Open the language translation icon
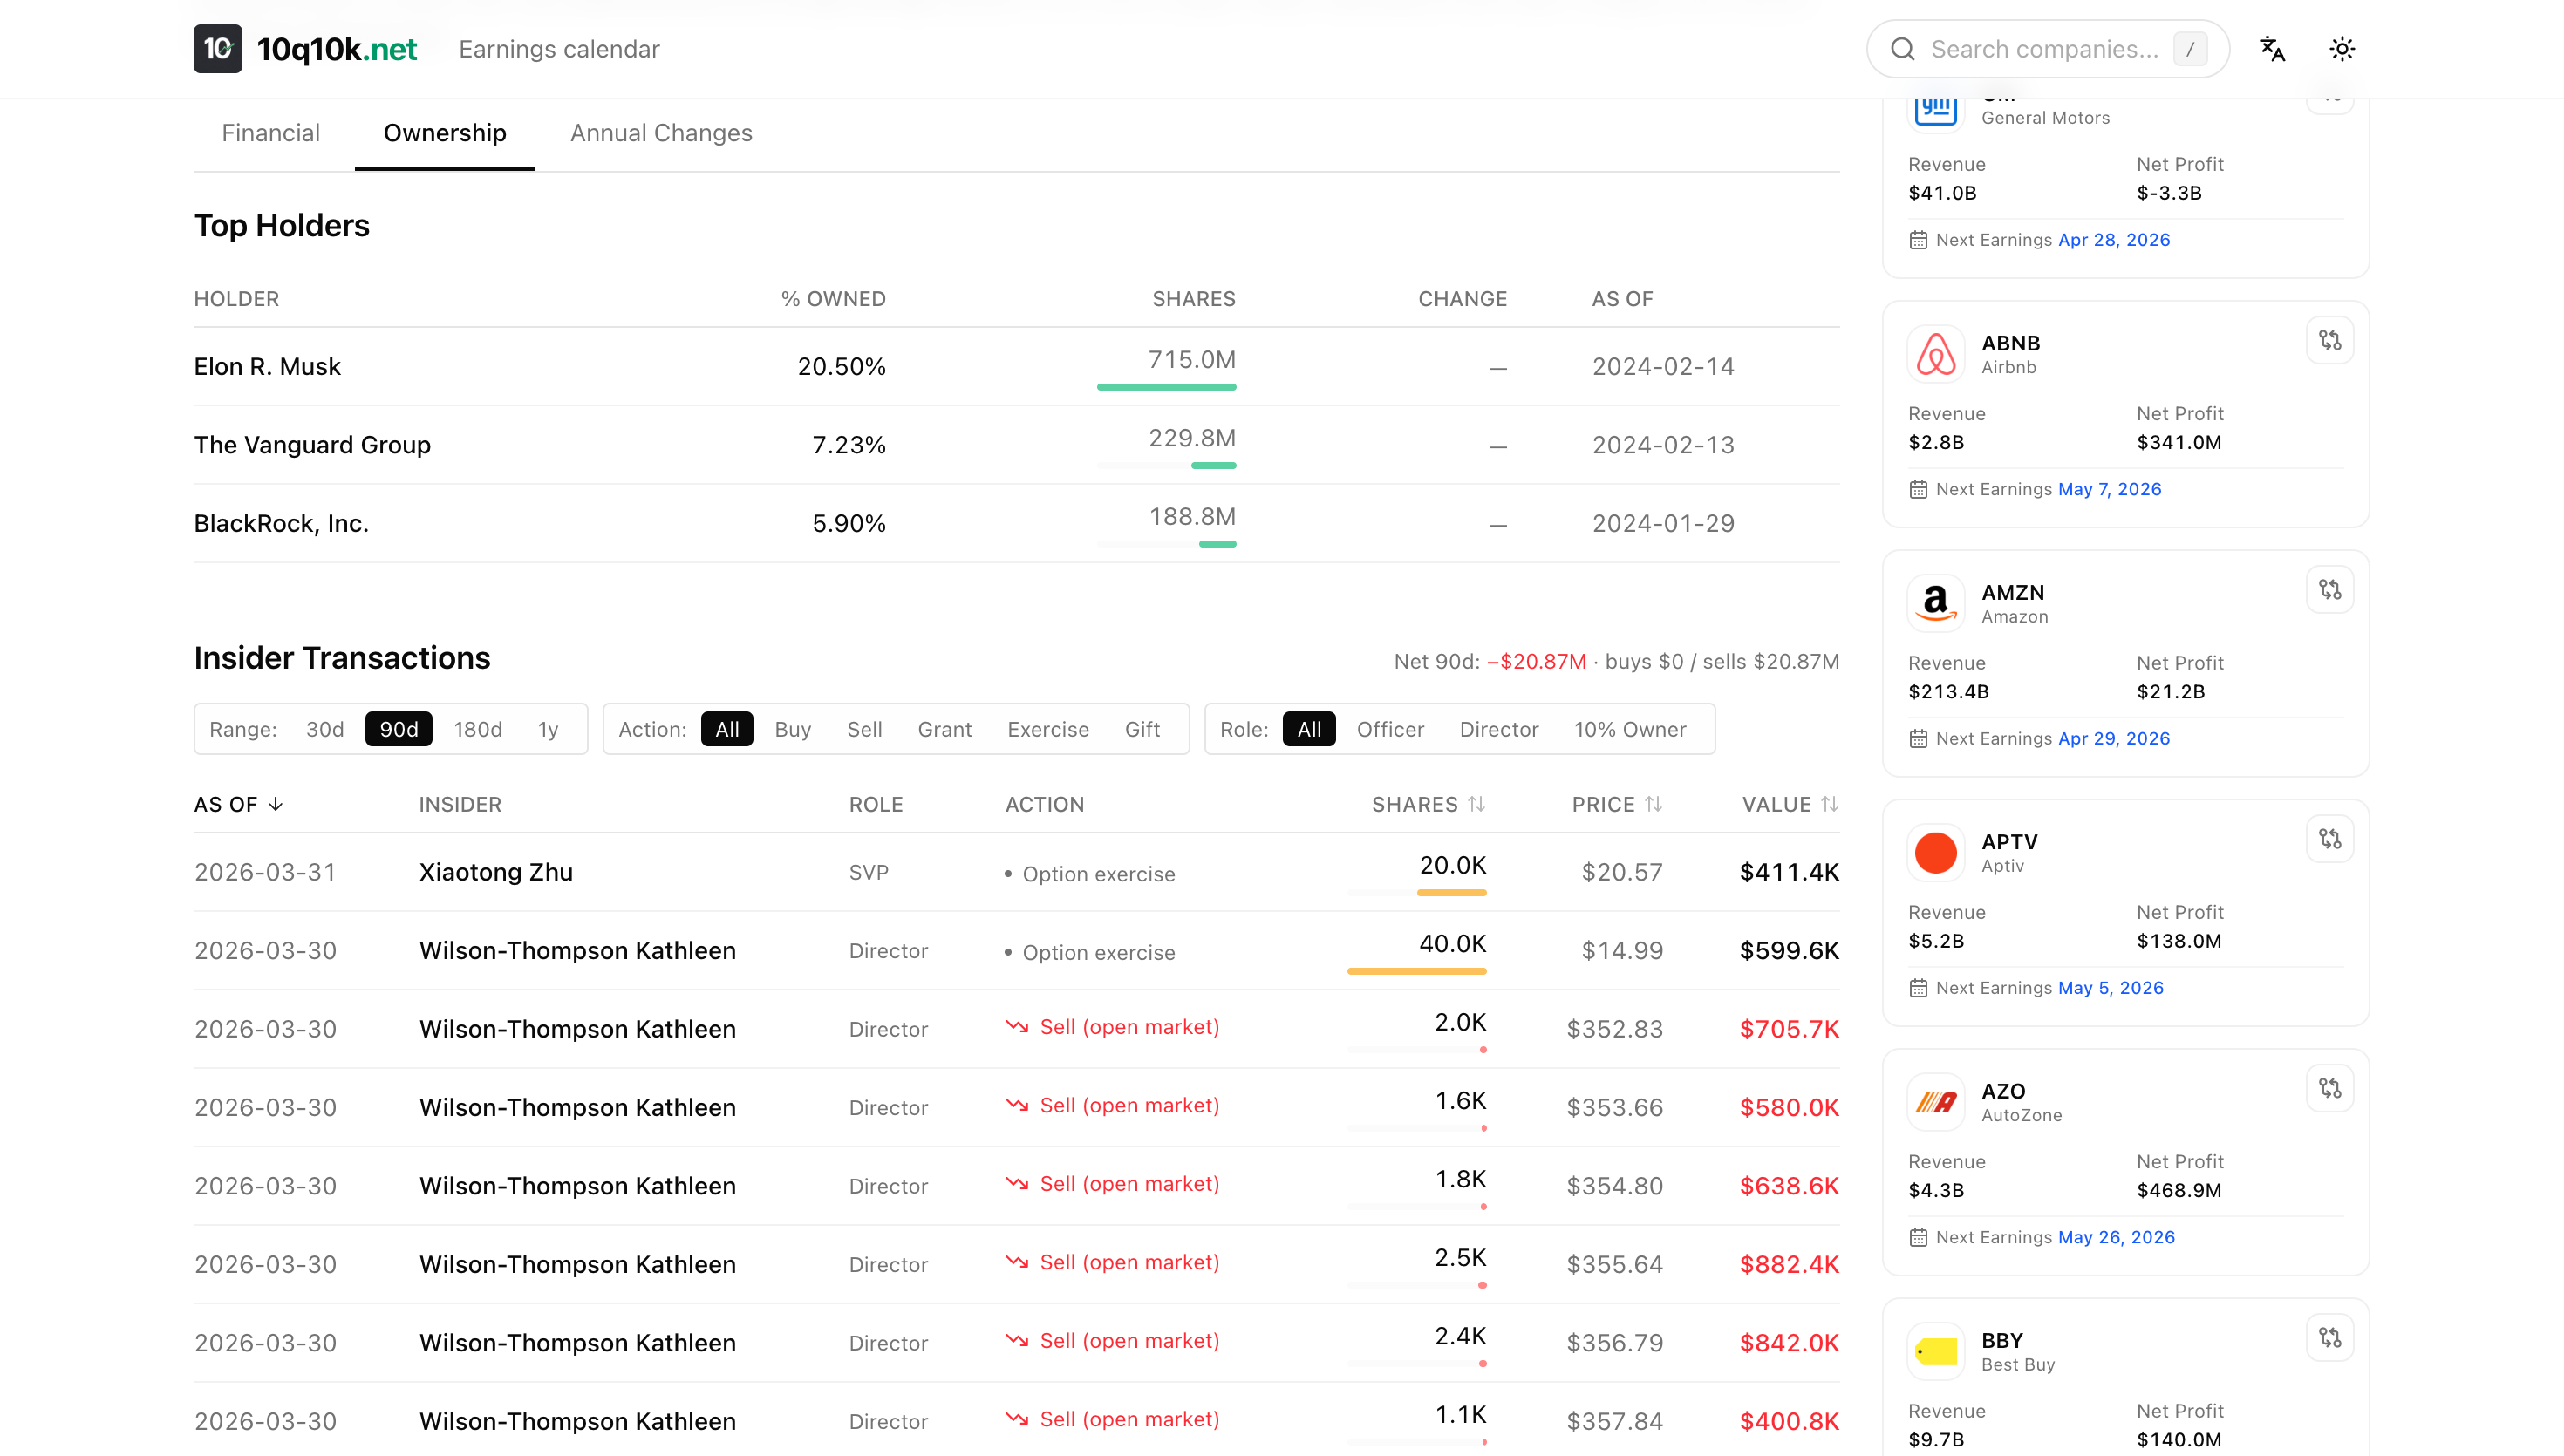 coord(2272,48)
